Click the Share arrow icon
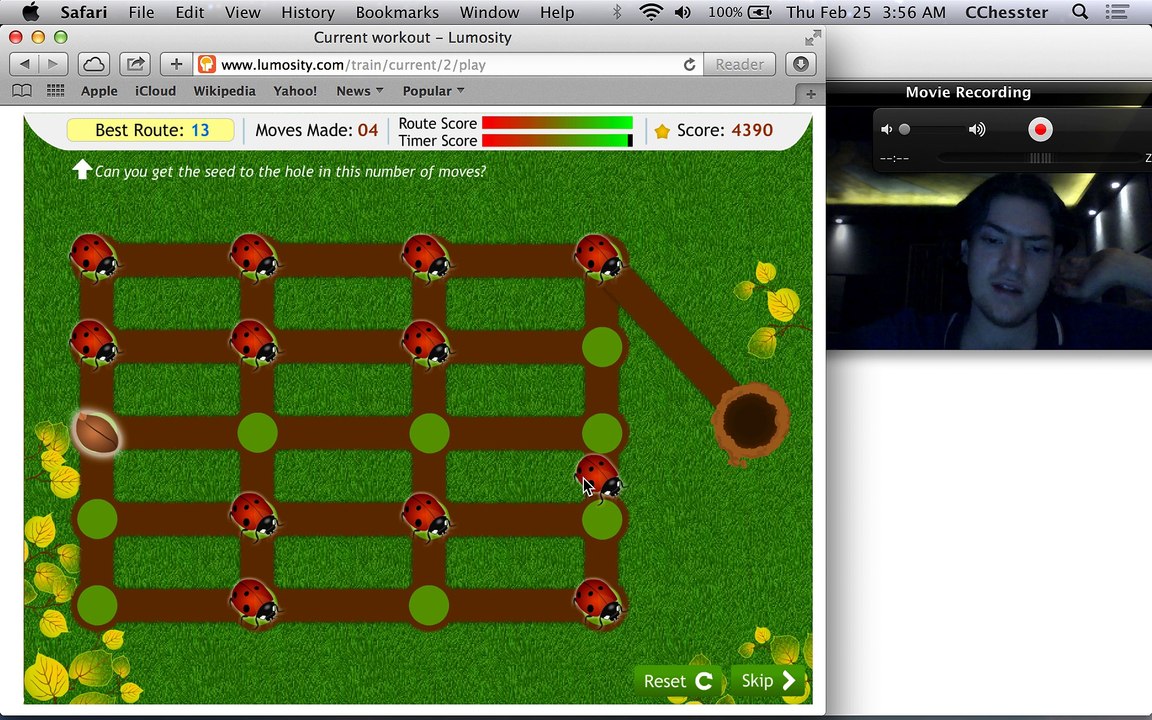 click(135, 64)
